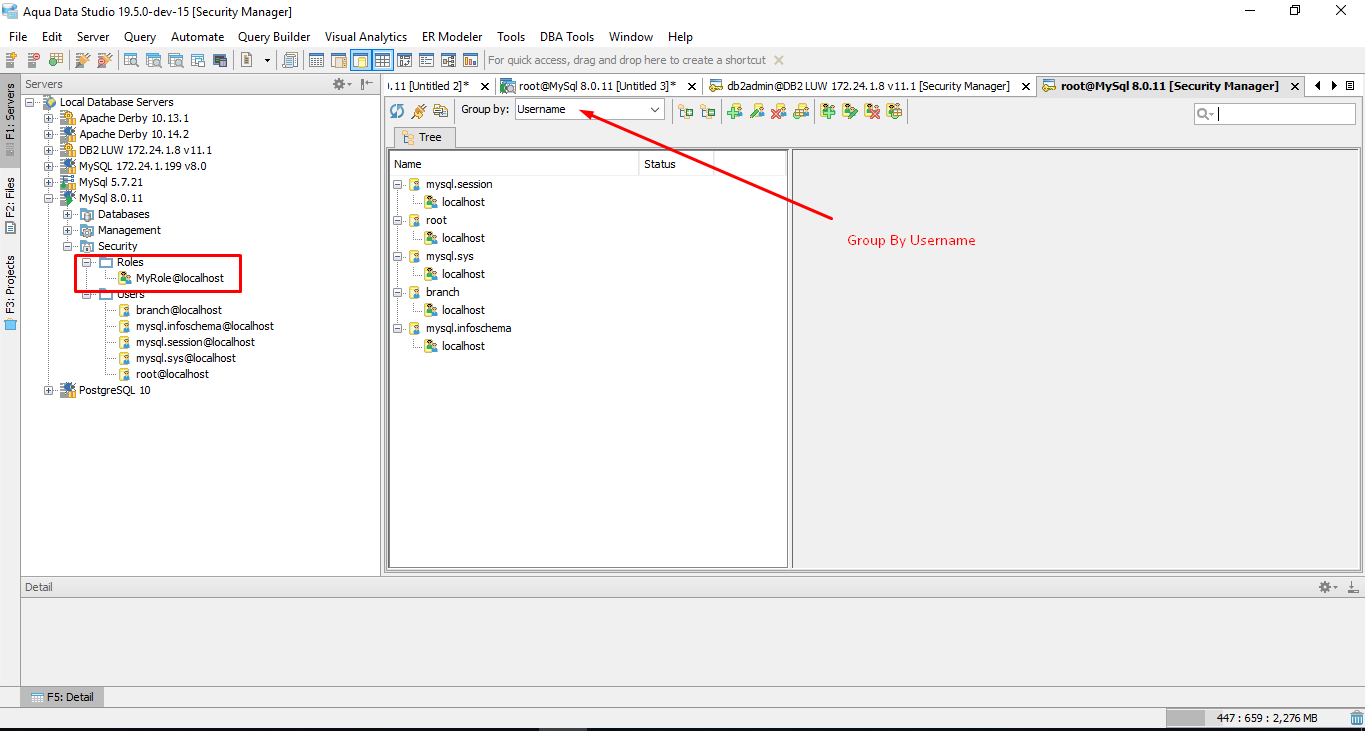Click the delete role icon with red X
This screenshot has height=731, width=1365.
coord(872,111)
